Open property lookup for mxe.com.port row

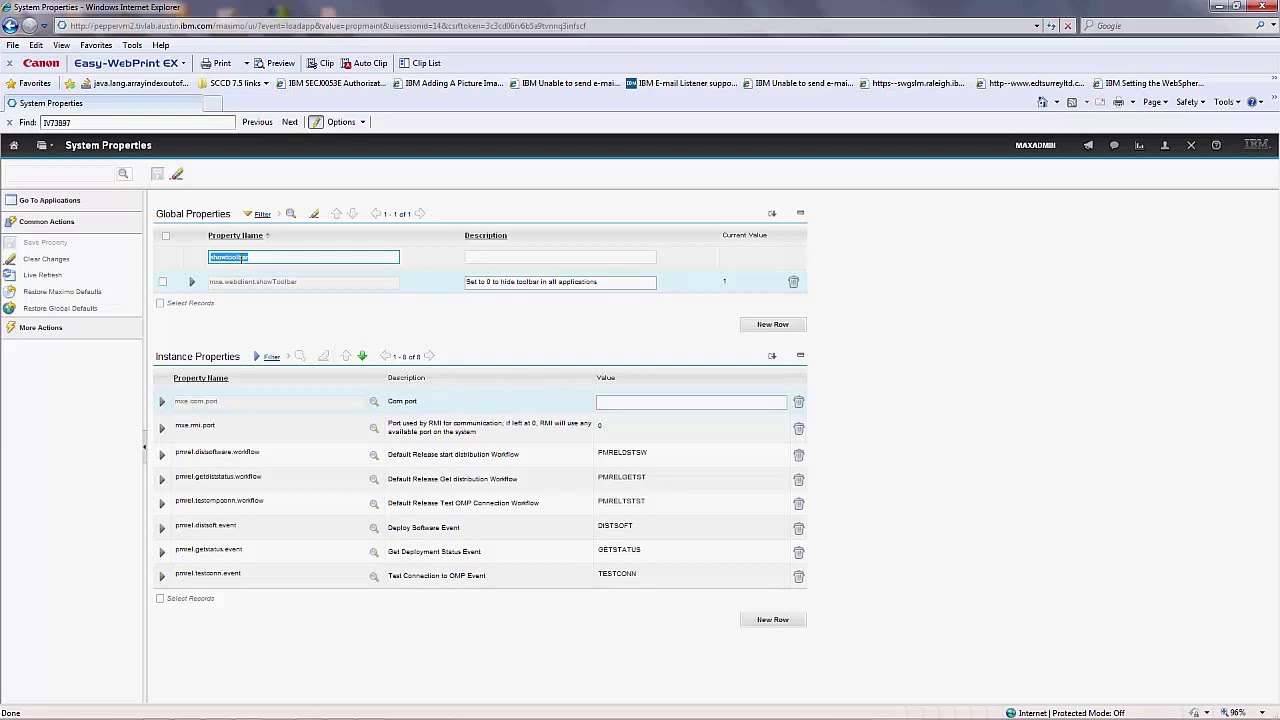(374, 402)
